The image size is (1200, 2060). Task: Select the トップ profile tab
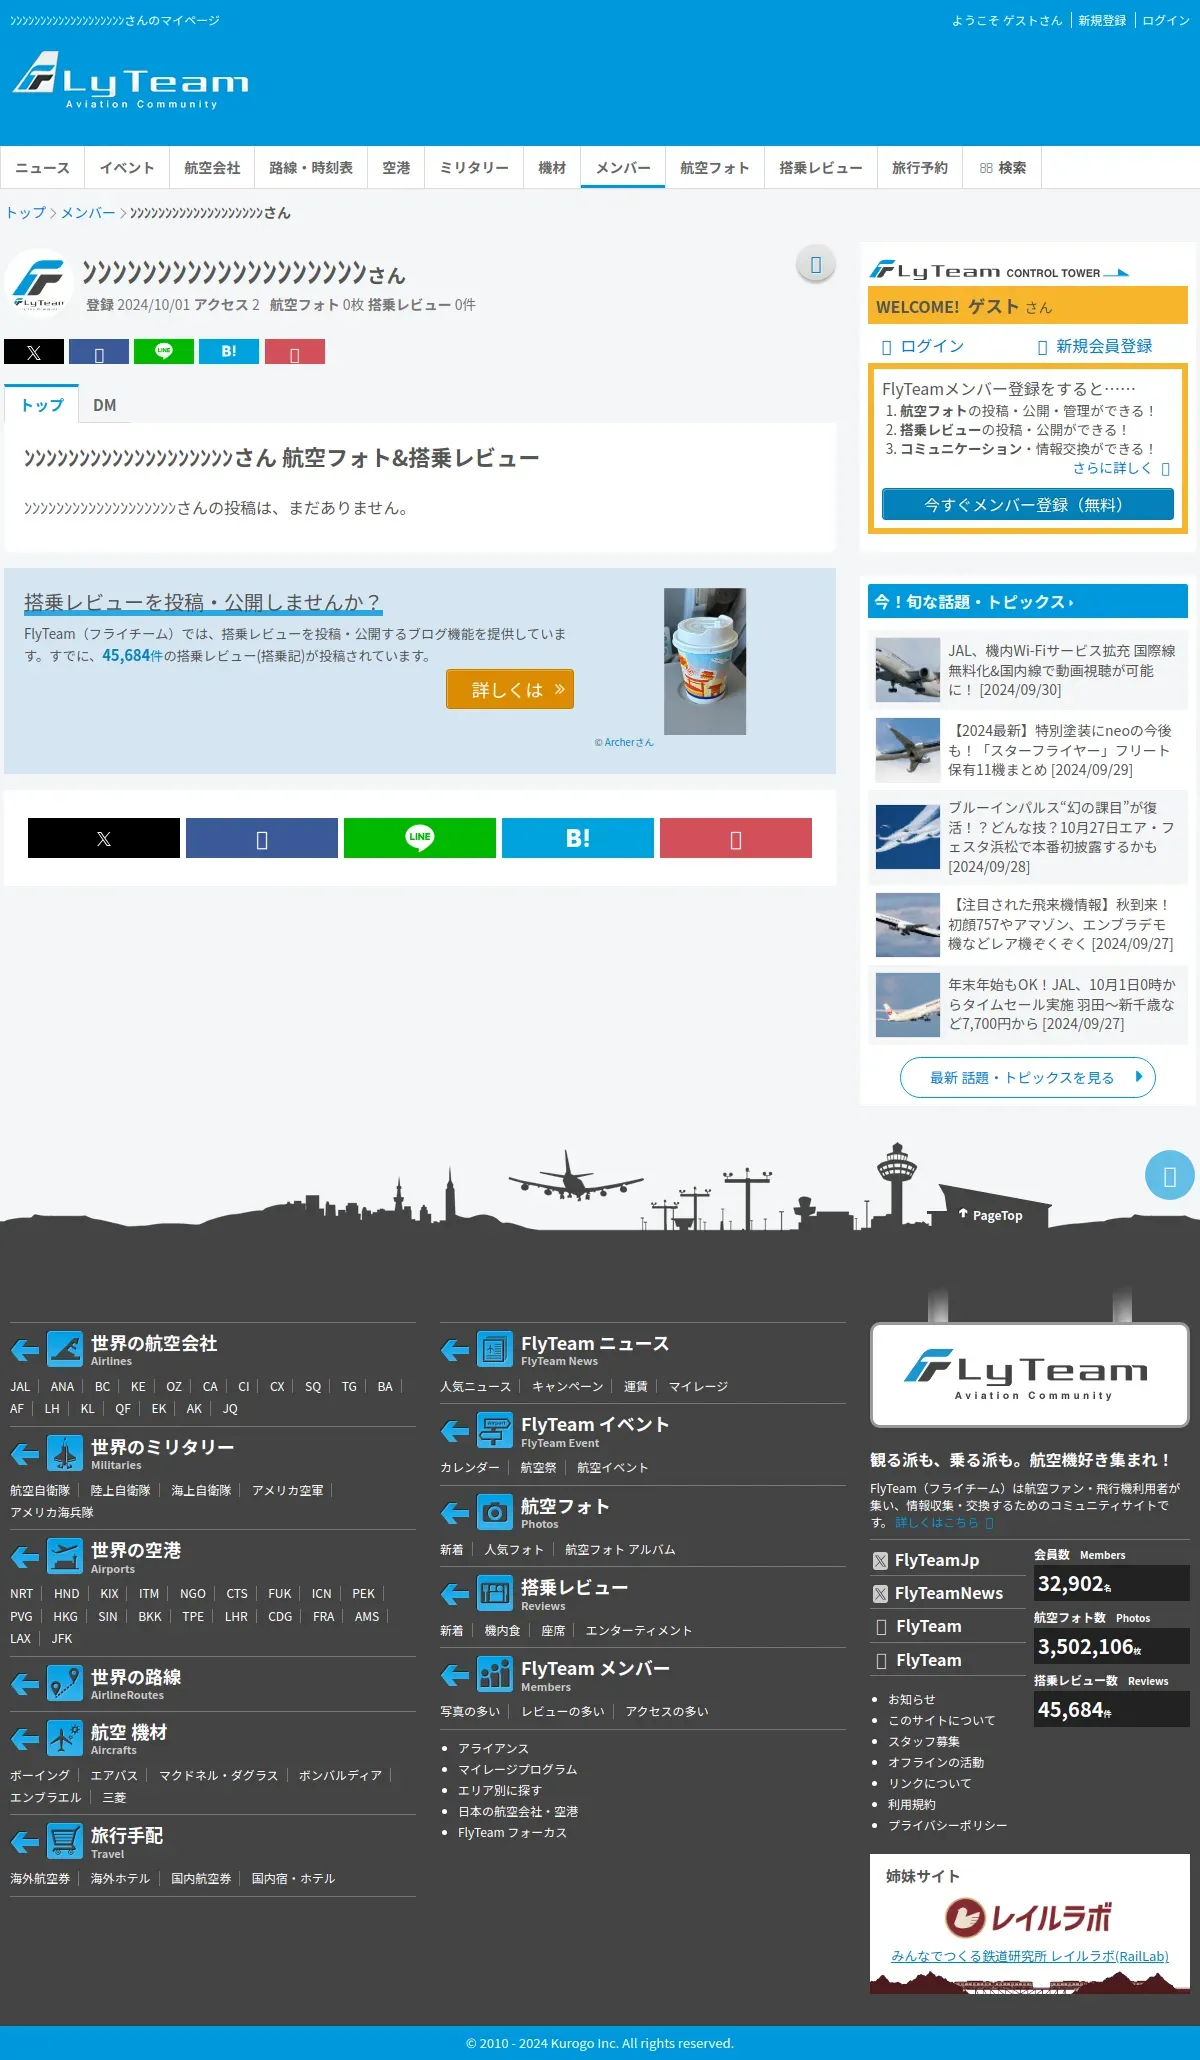pyautogui.click(x=42, y=405)
